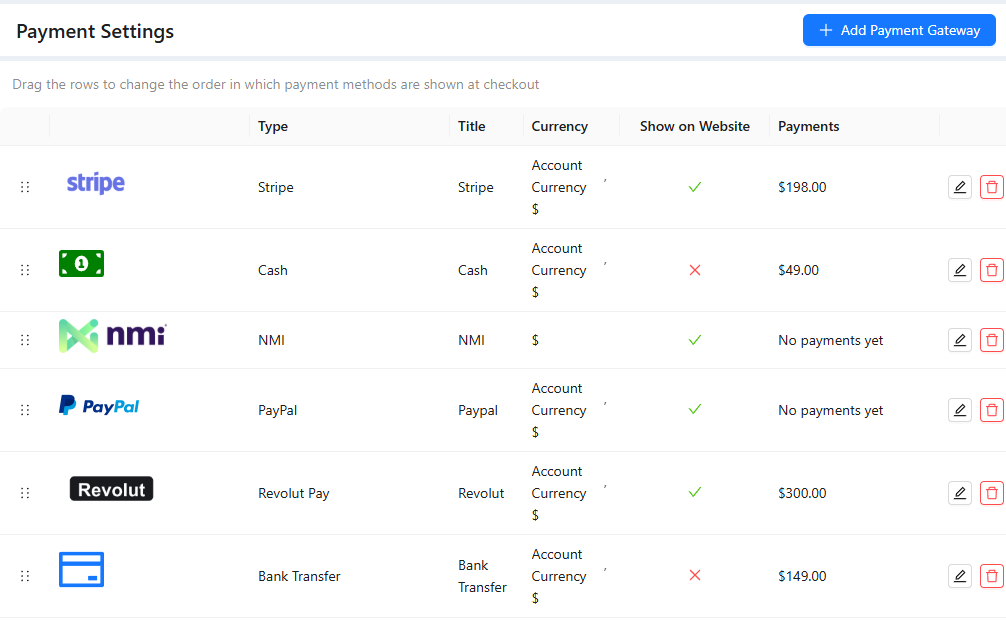Edit the NMI payment gateway
Viewport: 1006px width, 621px height.
click(x=960, y=340)
